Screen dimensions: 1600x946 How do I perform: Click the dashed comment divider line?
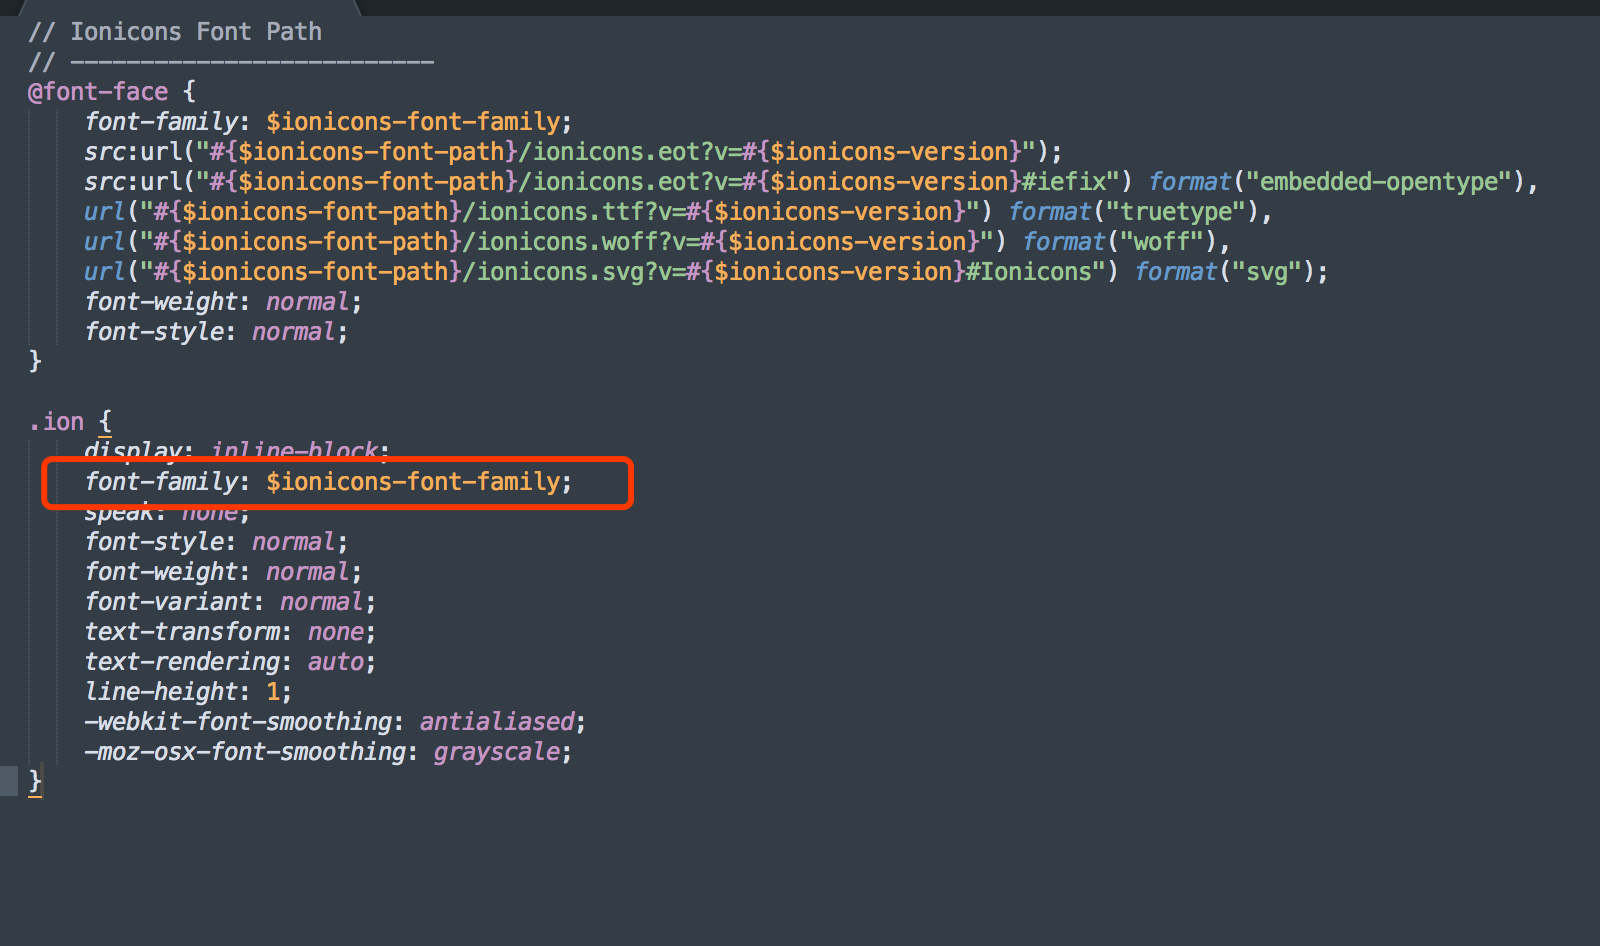pyautogui.click(x=250, y=62)
